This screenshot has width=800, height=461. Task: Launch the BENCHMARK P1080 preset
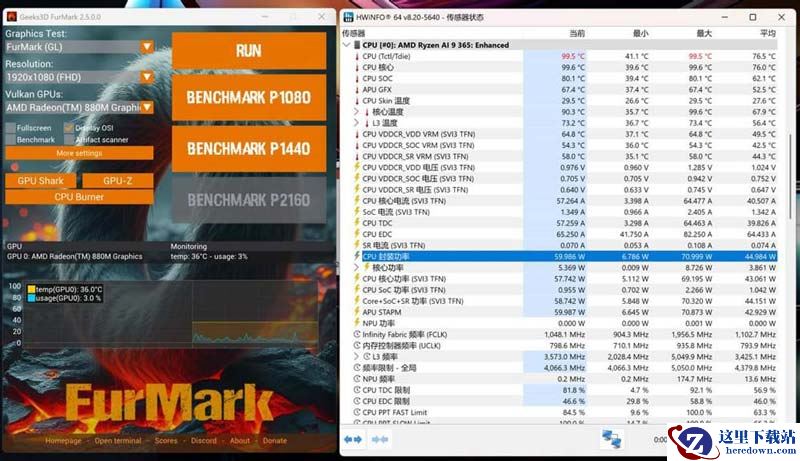[x=249, y=97]
